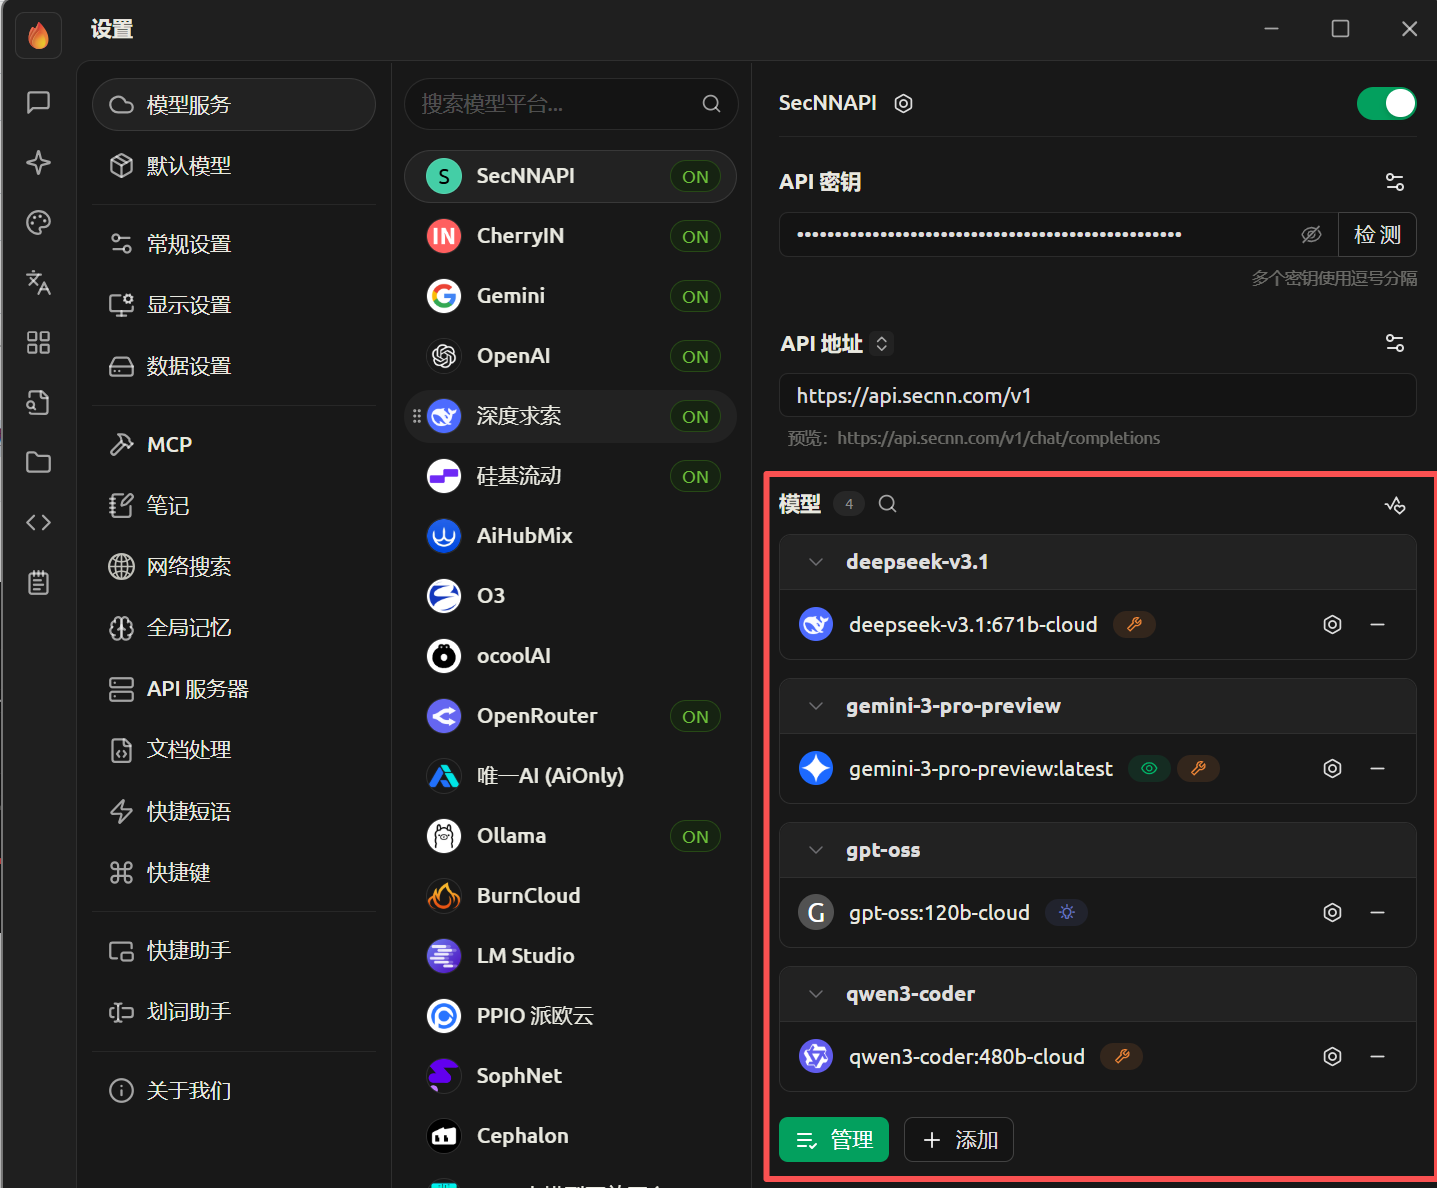The width and height of the screenshot is (1437, 1188).
Task: Collapse the gpt-oss model group
Action: (816, 850)
